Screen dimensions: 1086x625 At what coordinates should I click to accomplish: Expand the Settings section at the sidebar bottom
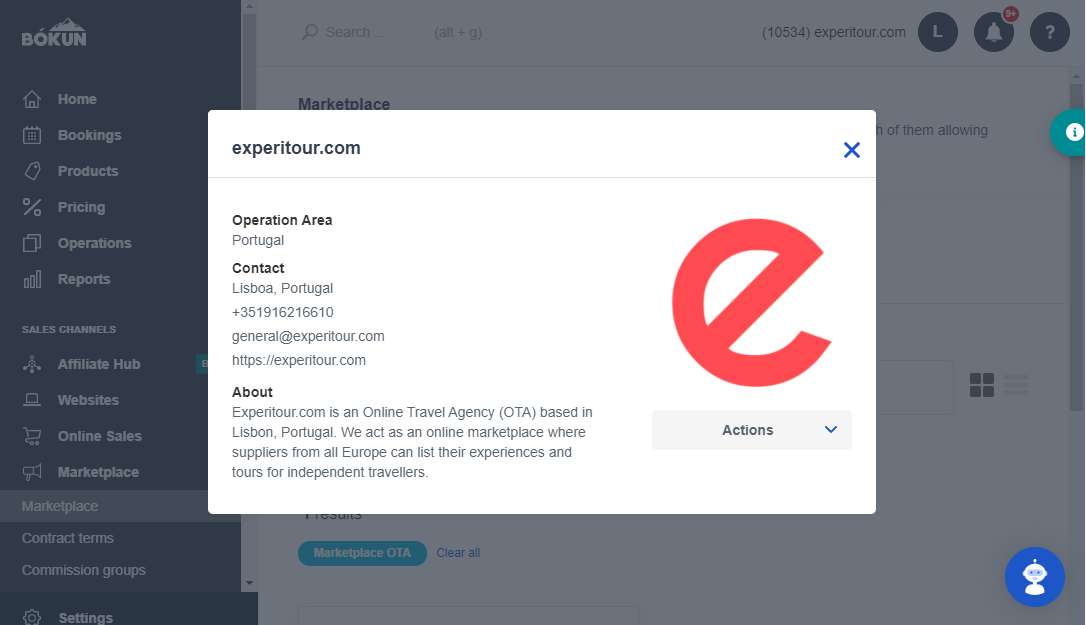tap(86, 616)
